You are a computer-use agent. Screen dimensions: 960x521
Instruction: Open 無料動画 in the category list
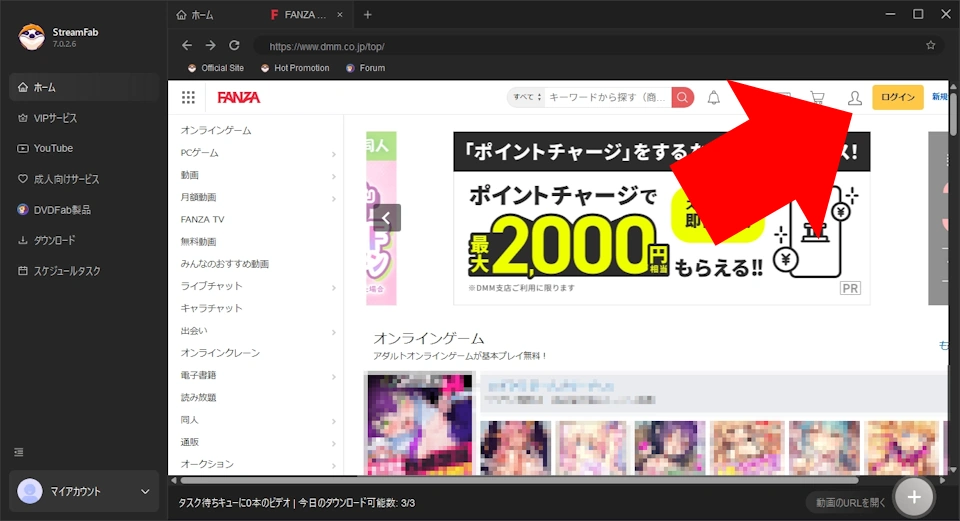tap(198, 242)
